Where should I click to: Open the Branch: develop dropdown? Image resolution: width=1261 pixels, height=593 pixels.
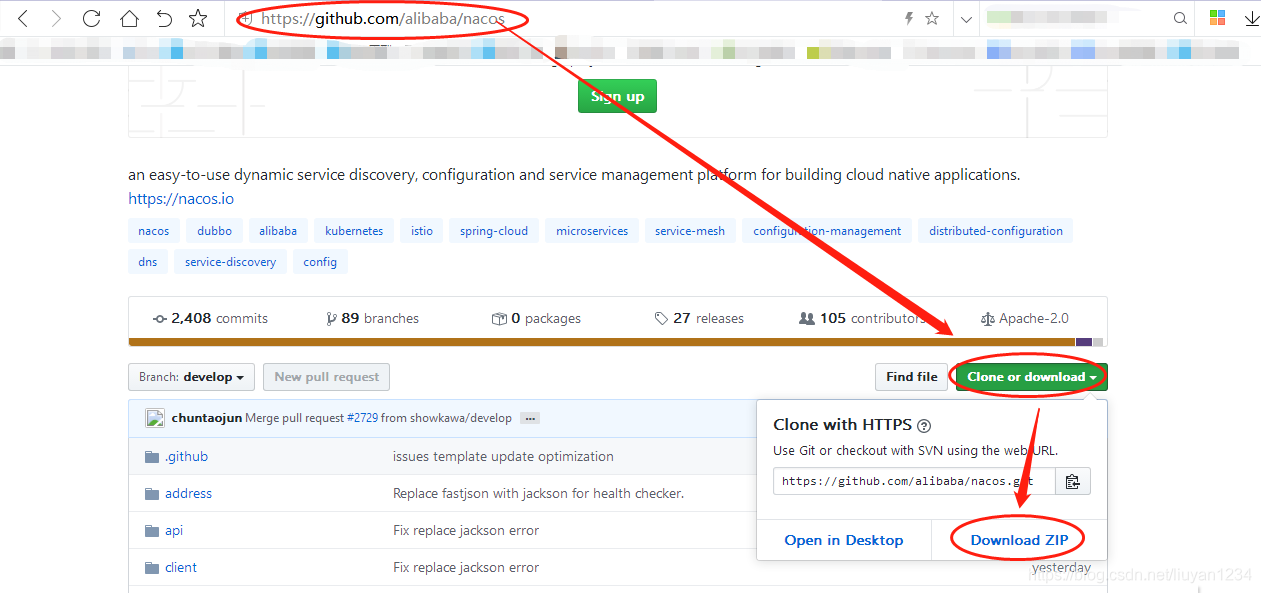point(191,377)
